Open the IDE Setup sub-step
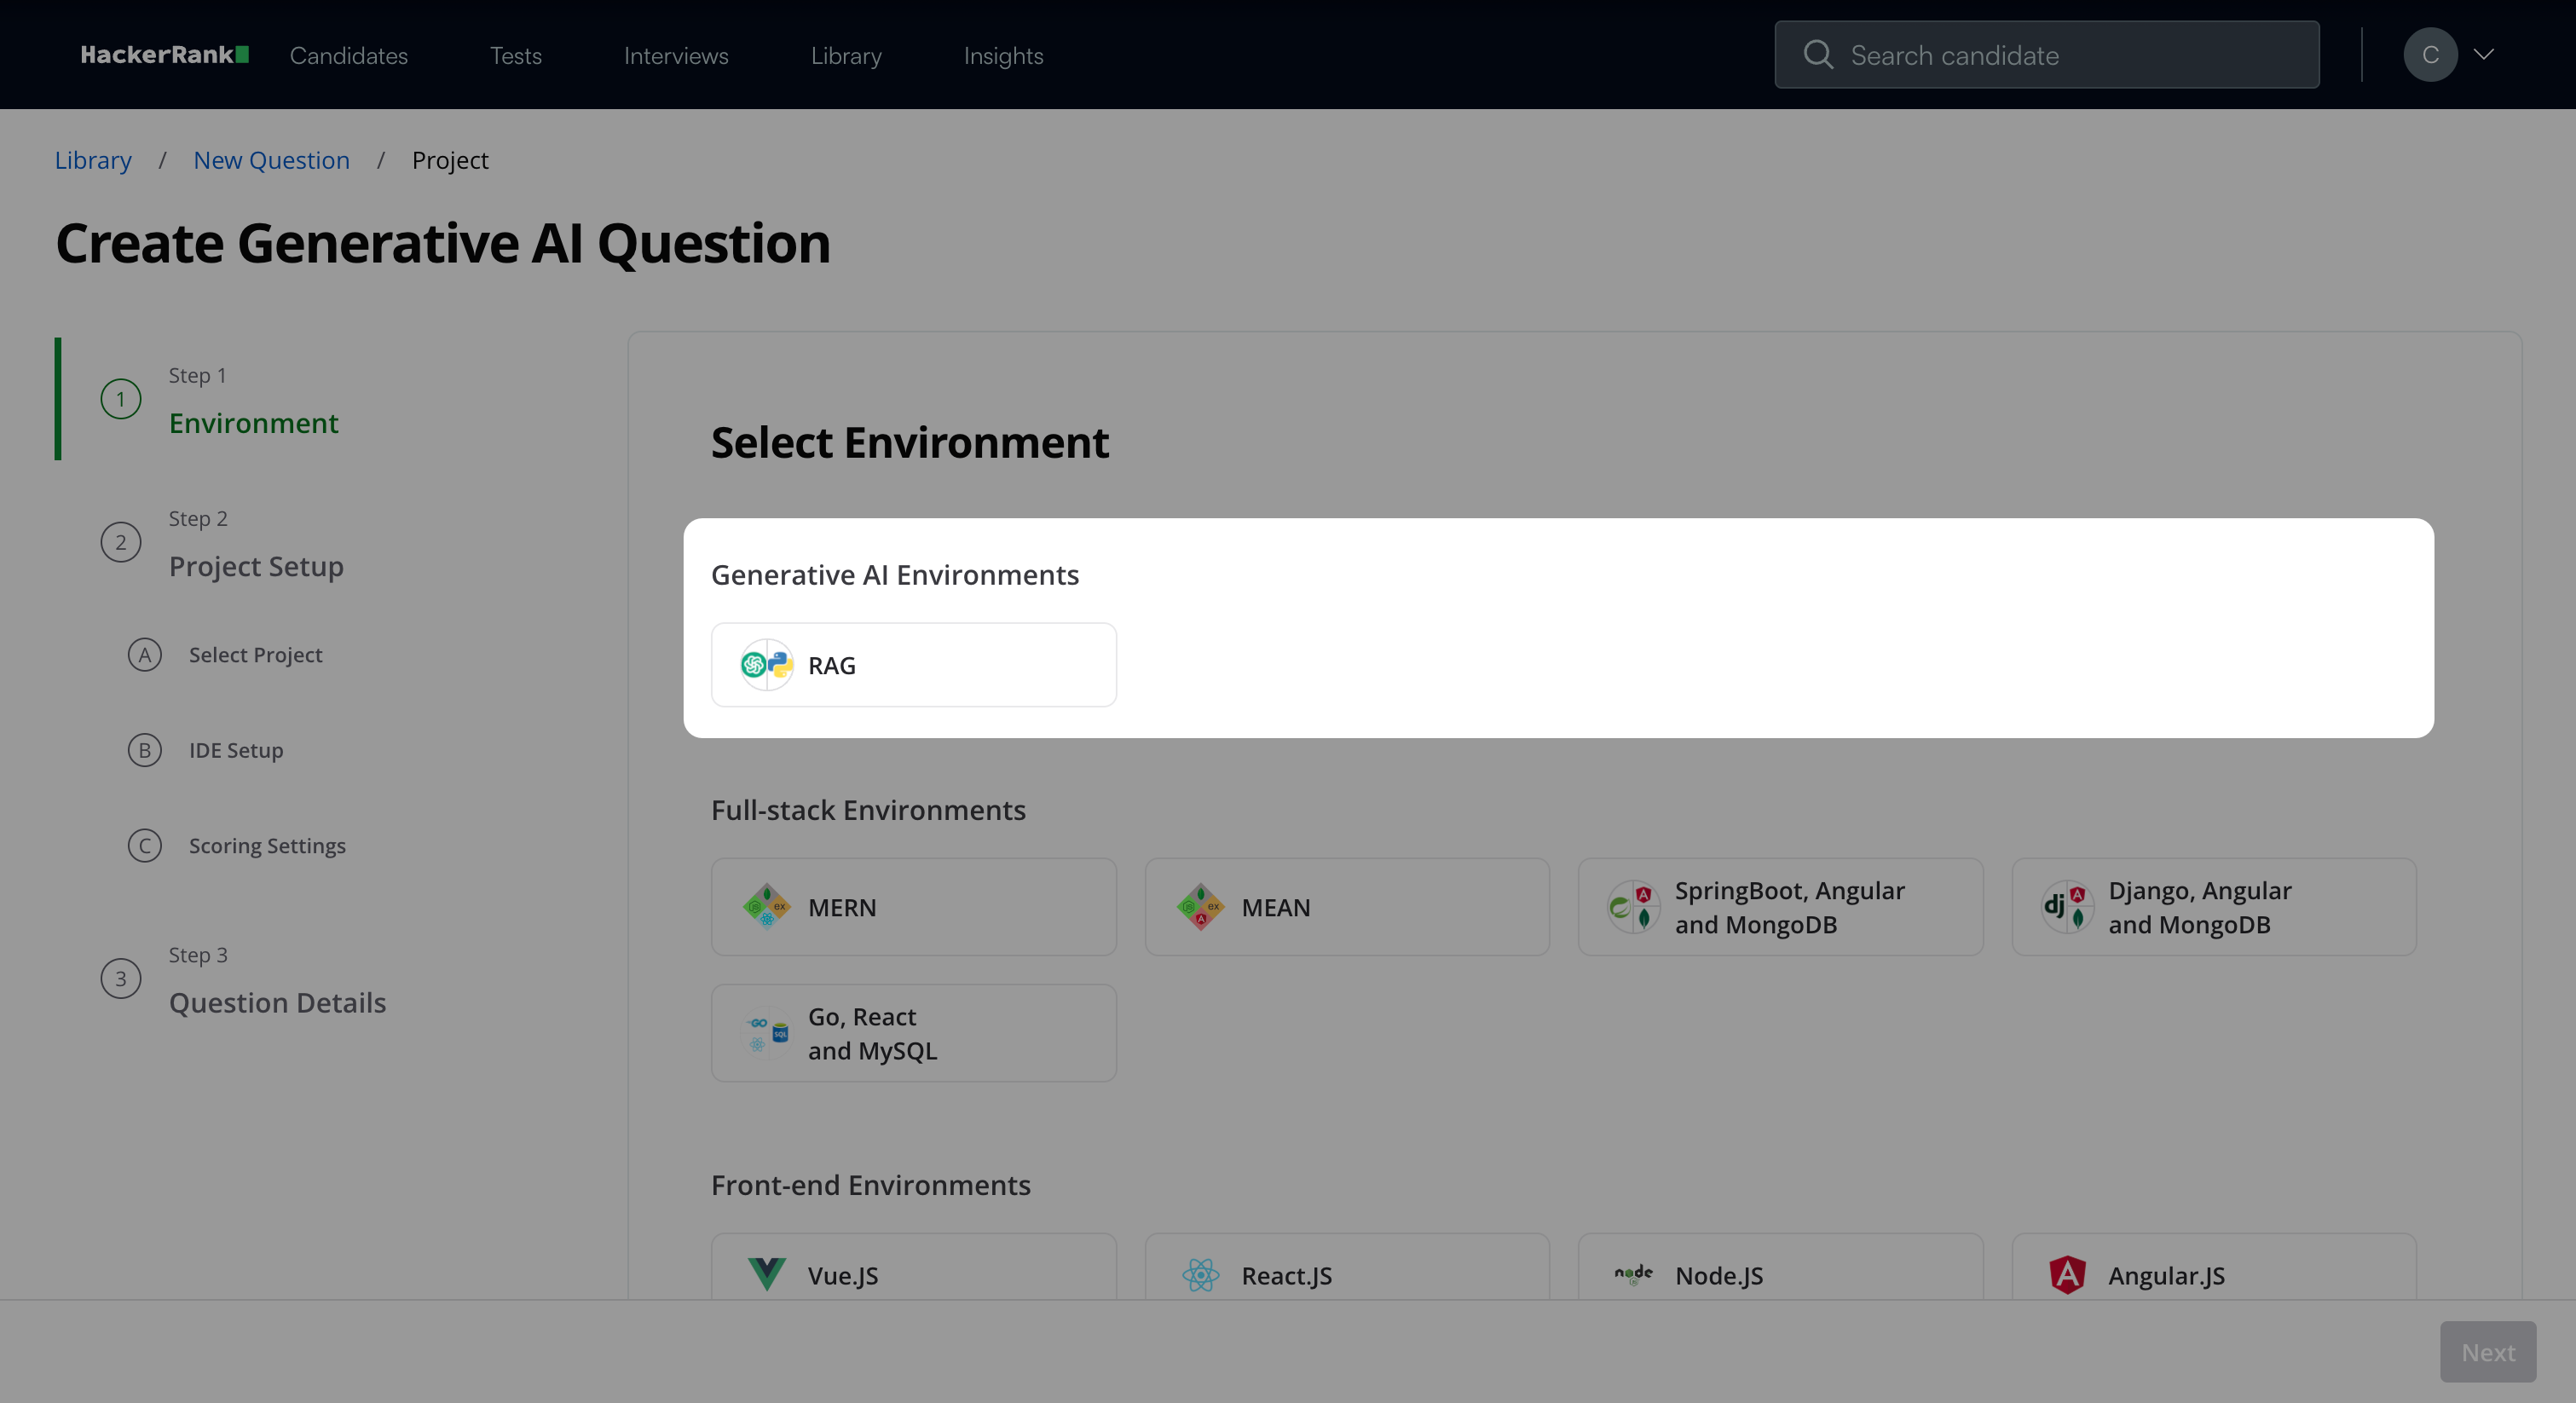Image resolution: width=2576 pixels, height=1403 pixels. 236,750
